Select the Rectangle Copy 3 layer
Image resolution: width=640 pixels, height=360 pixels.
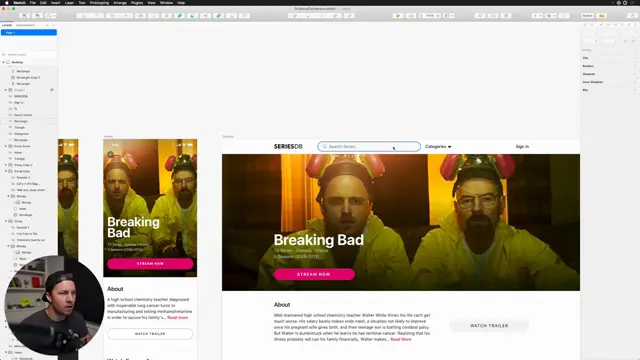[28, 77]
